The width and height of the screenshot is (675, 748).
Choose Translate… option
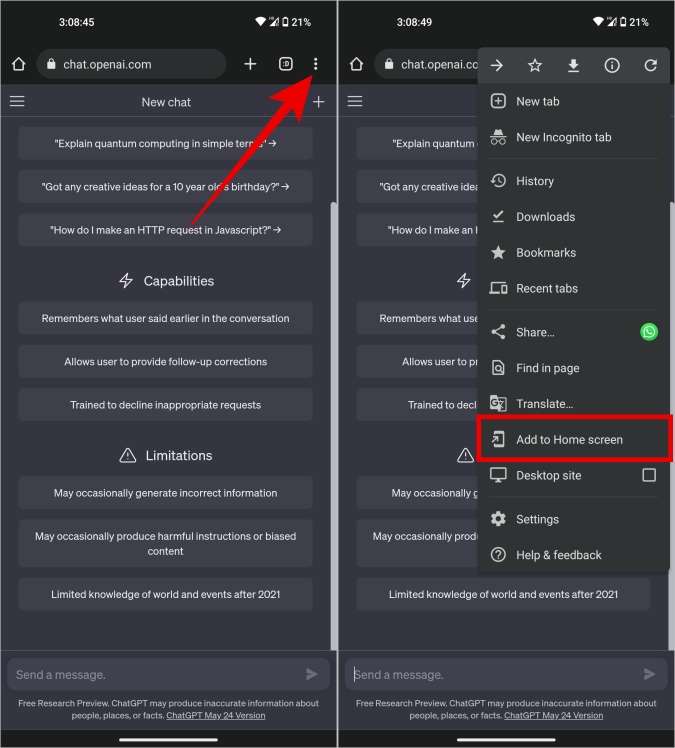(x=573, y=404)
